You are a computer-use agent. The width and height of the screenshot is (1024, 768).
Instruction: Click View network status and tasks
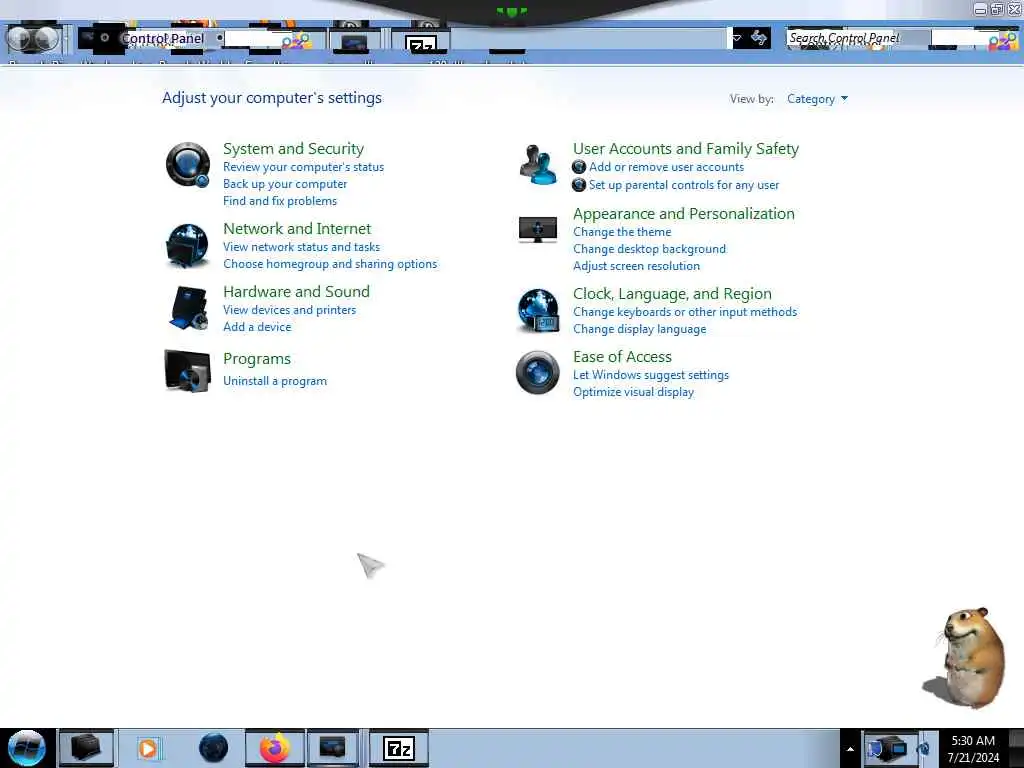(x=301, y=247)
